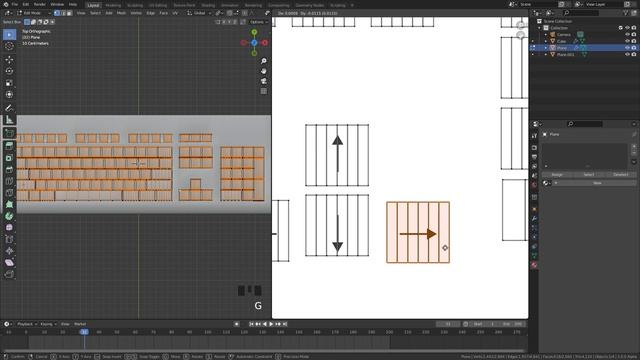The image size is (640, 360).
Task: Enable face select mode
Action: (69, 13)
